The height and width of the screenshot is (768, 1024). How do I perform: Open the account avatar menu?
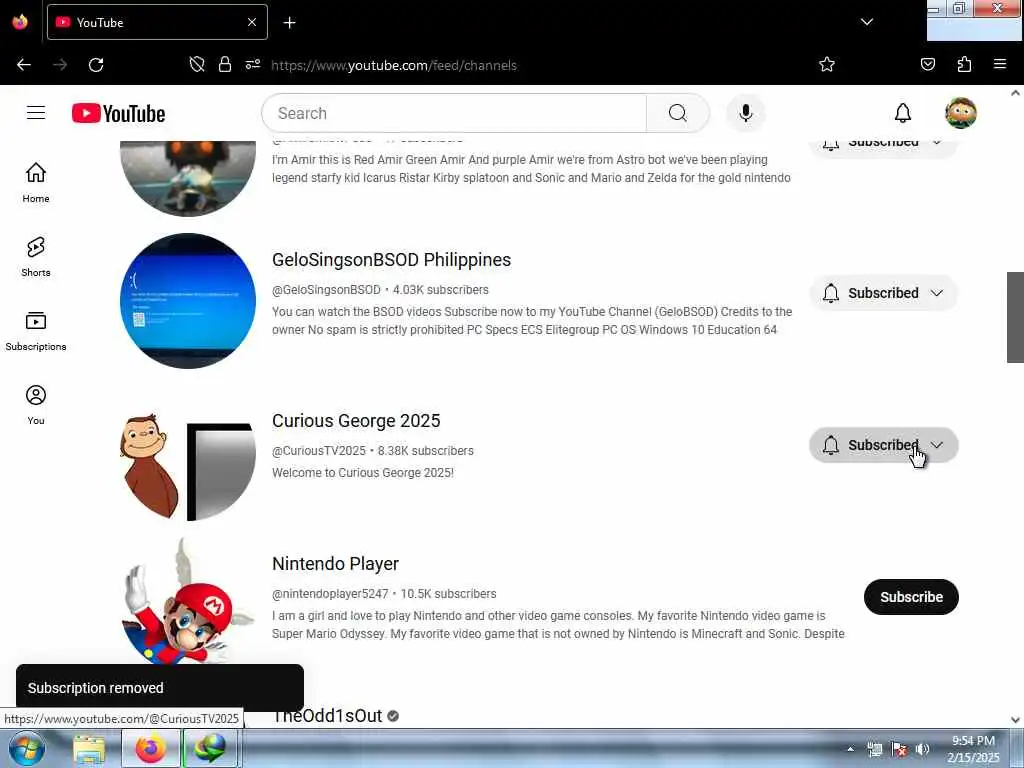[961, 113]
